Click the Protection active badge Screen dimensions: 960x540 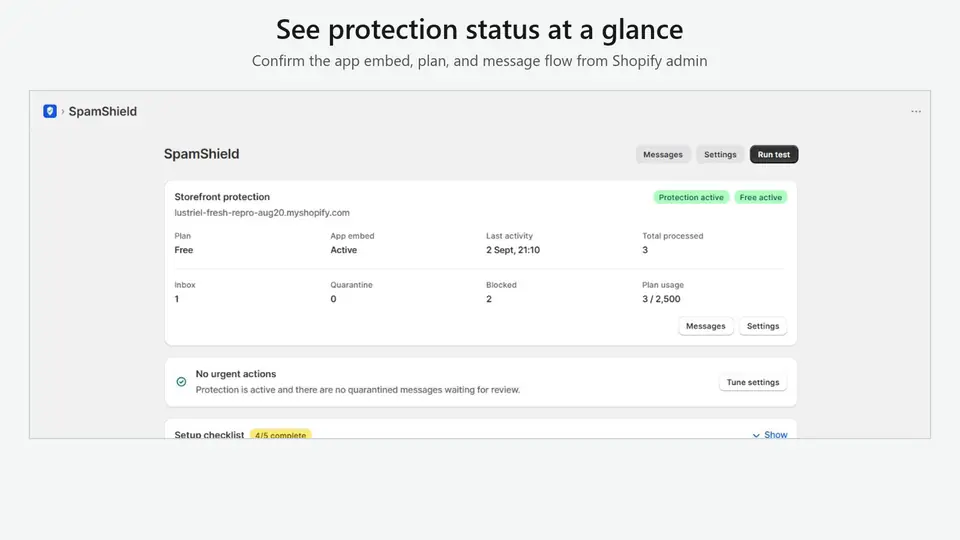point(691,197)
